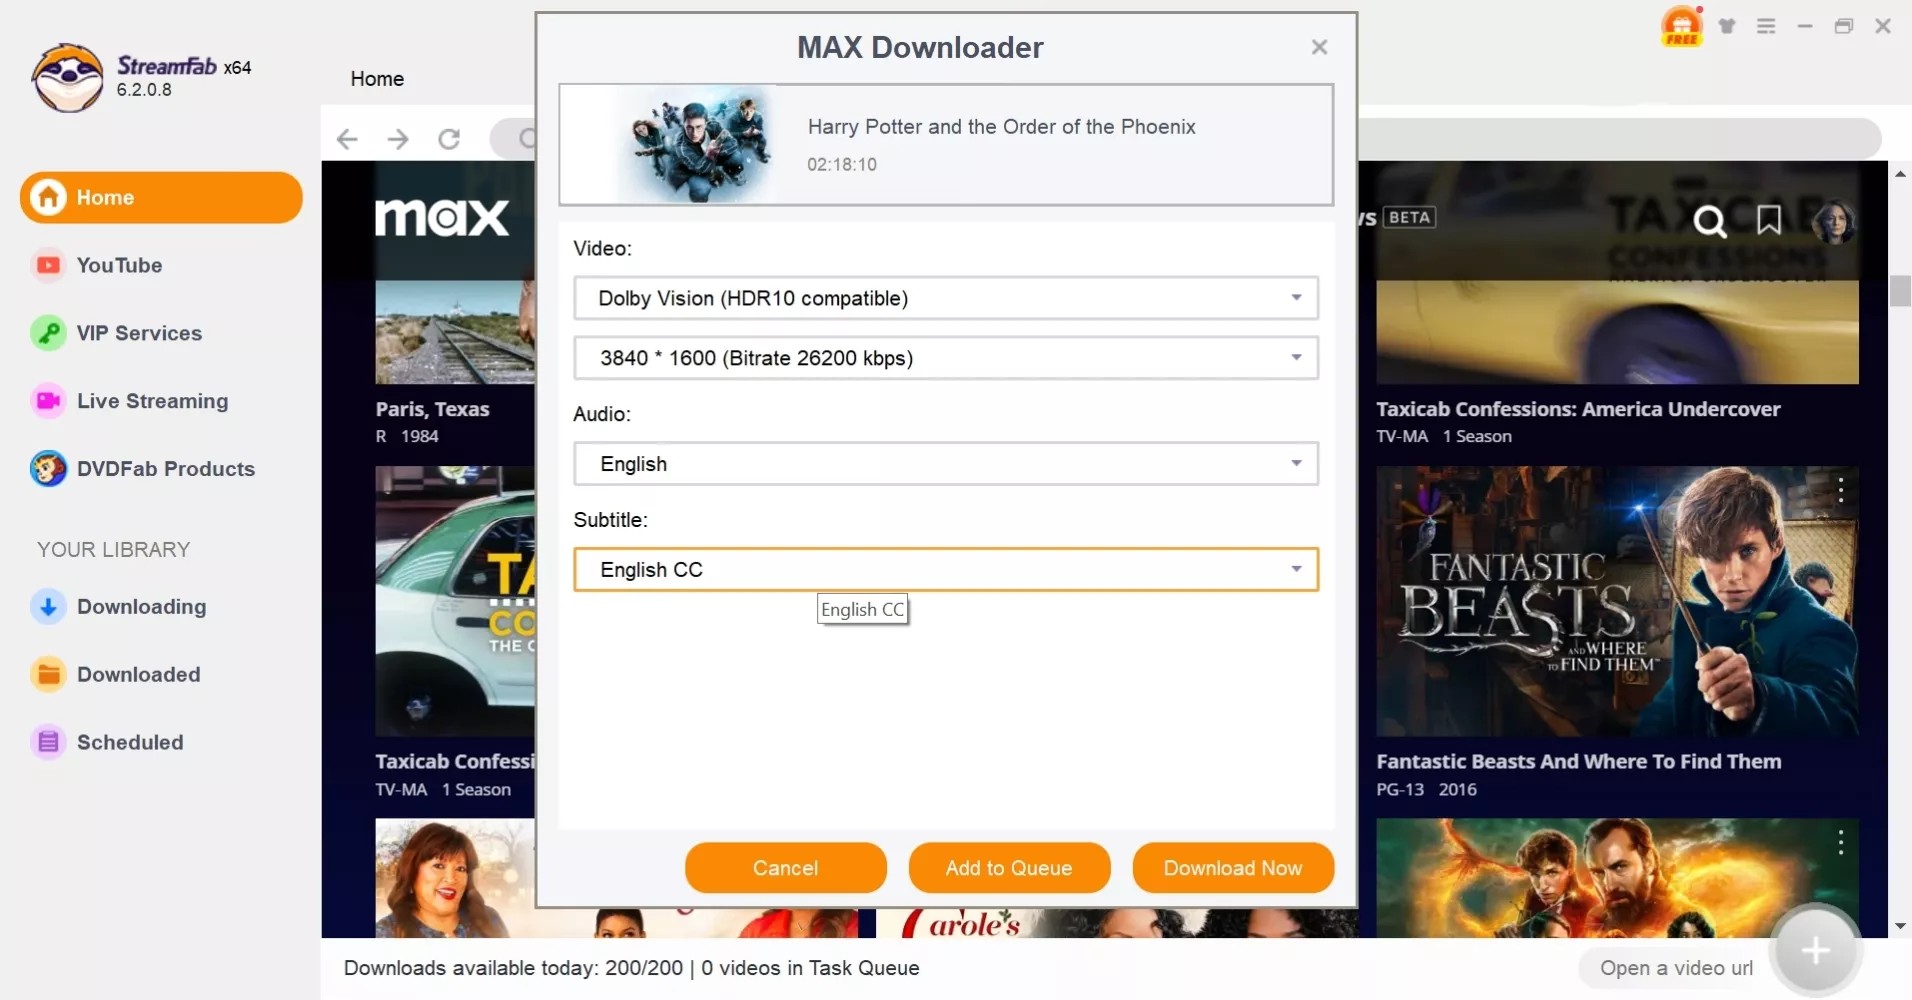Switch to the Home tab
The width and height of the screenshot is (1912, 1000).
click(377, 79)
